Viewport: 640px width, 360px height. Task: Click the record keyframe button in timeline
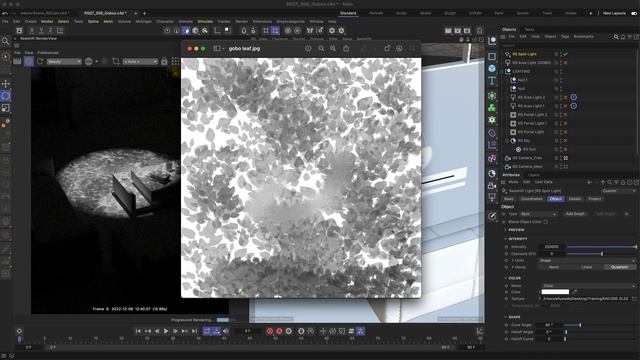coord(269,331)
